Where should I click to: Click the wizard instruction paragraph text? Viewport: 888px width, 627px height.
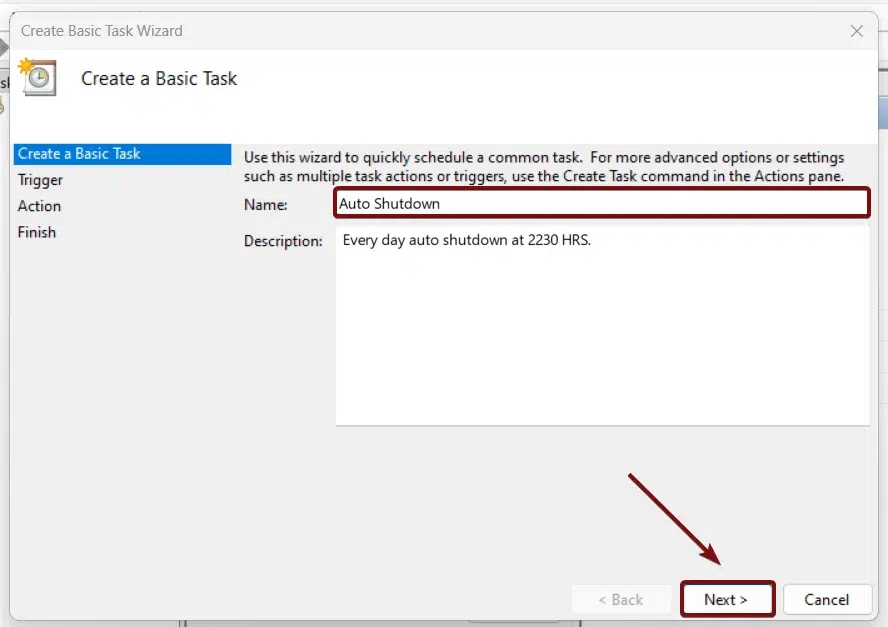[x=544, y=167]
